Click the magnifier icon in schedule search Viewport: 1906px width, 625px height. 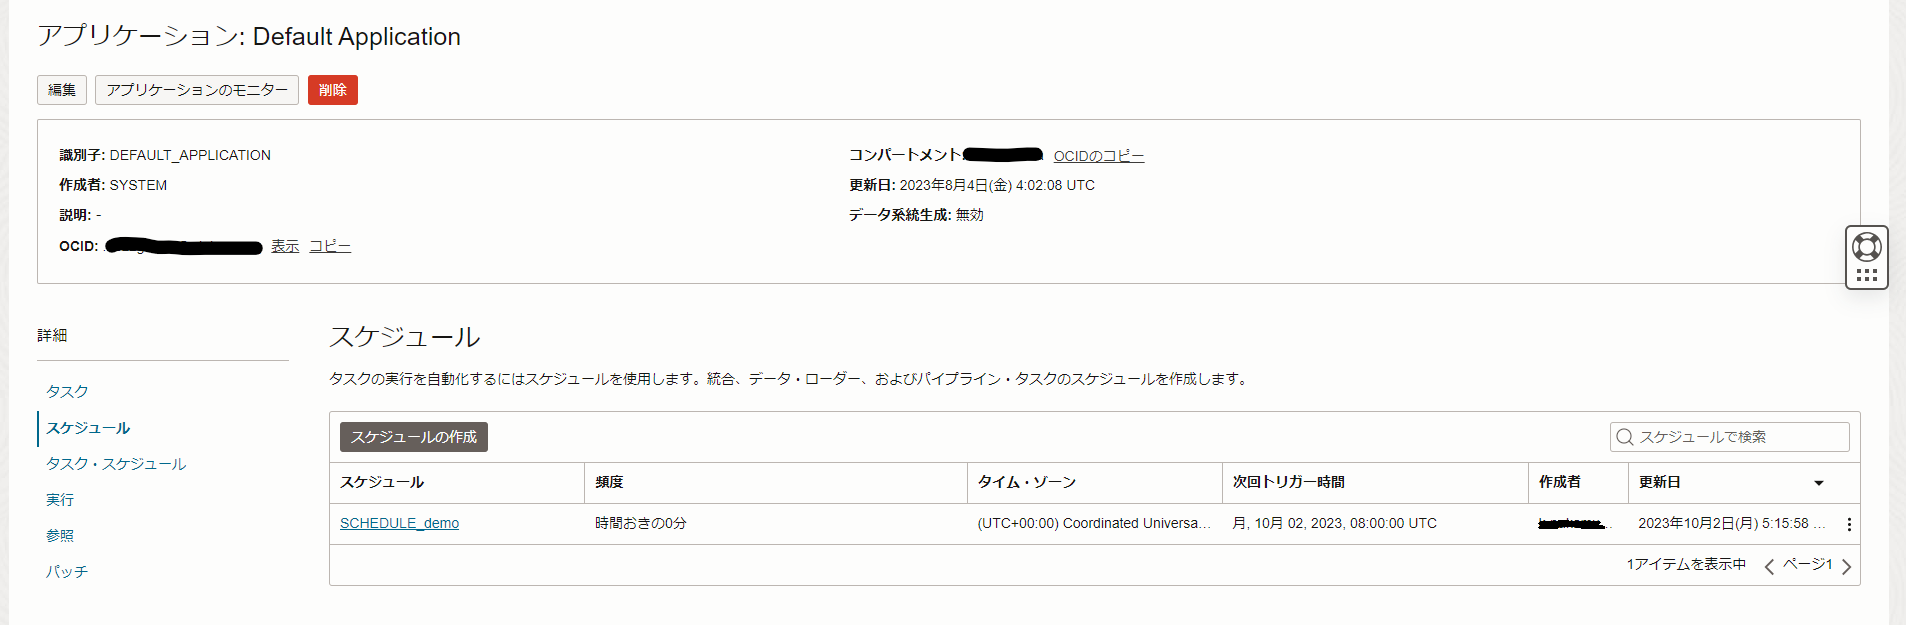tap(1625, 437)
